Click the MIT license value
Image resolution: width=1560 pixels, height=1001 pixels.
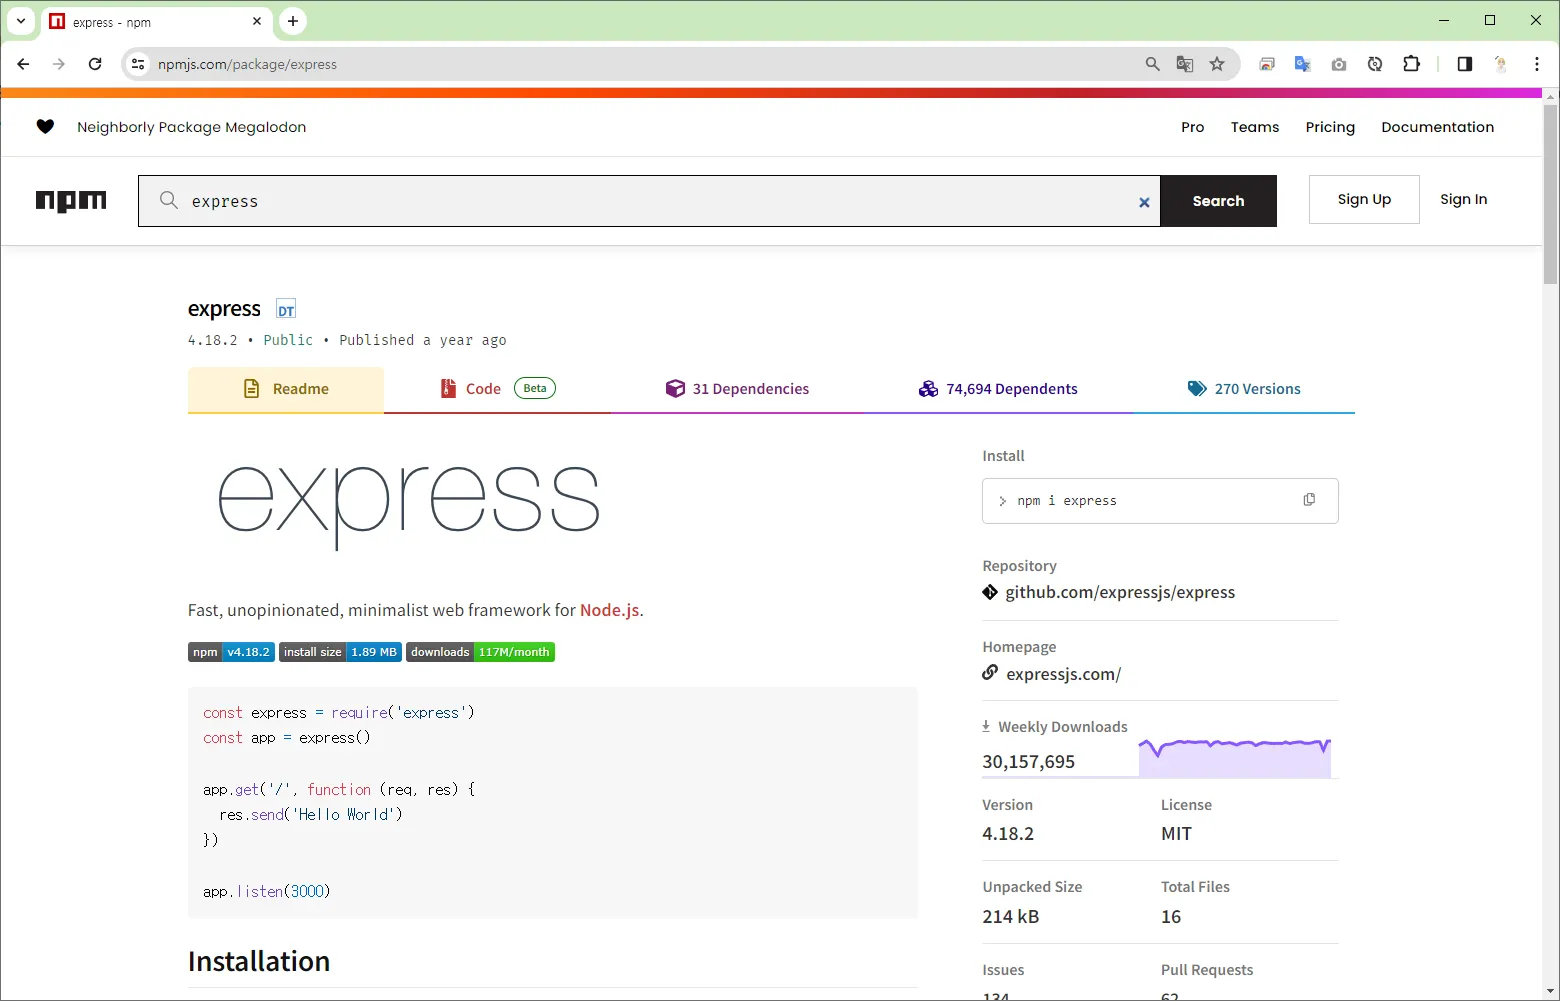[x=1176, y=834]
